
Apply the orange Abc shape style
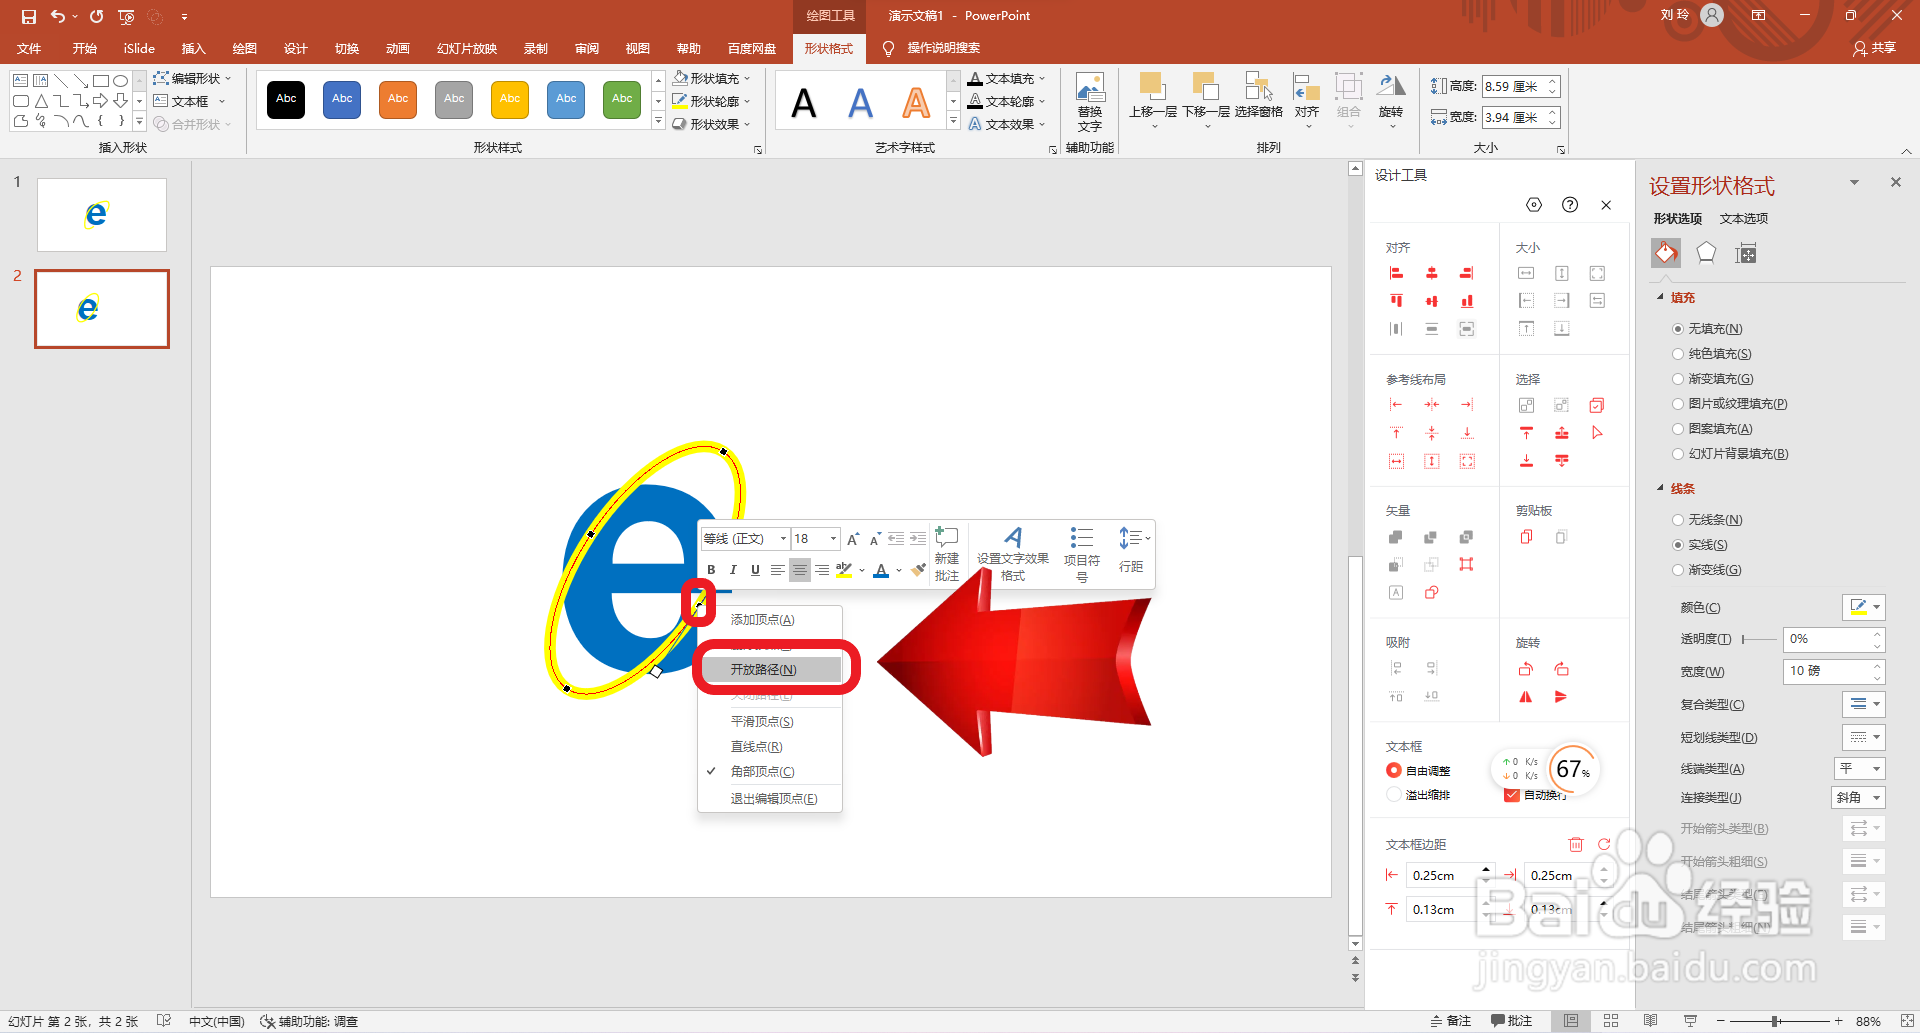point(398,99)
